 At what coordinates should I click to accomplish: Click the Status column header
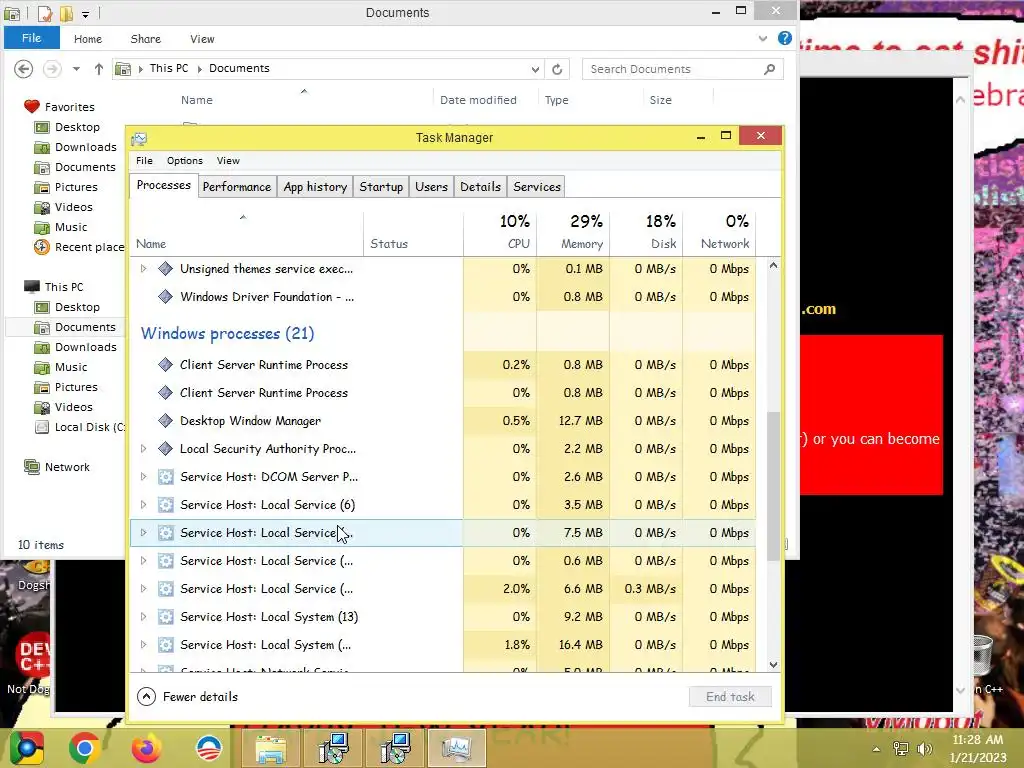coord(413,232)
